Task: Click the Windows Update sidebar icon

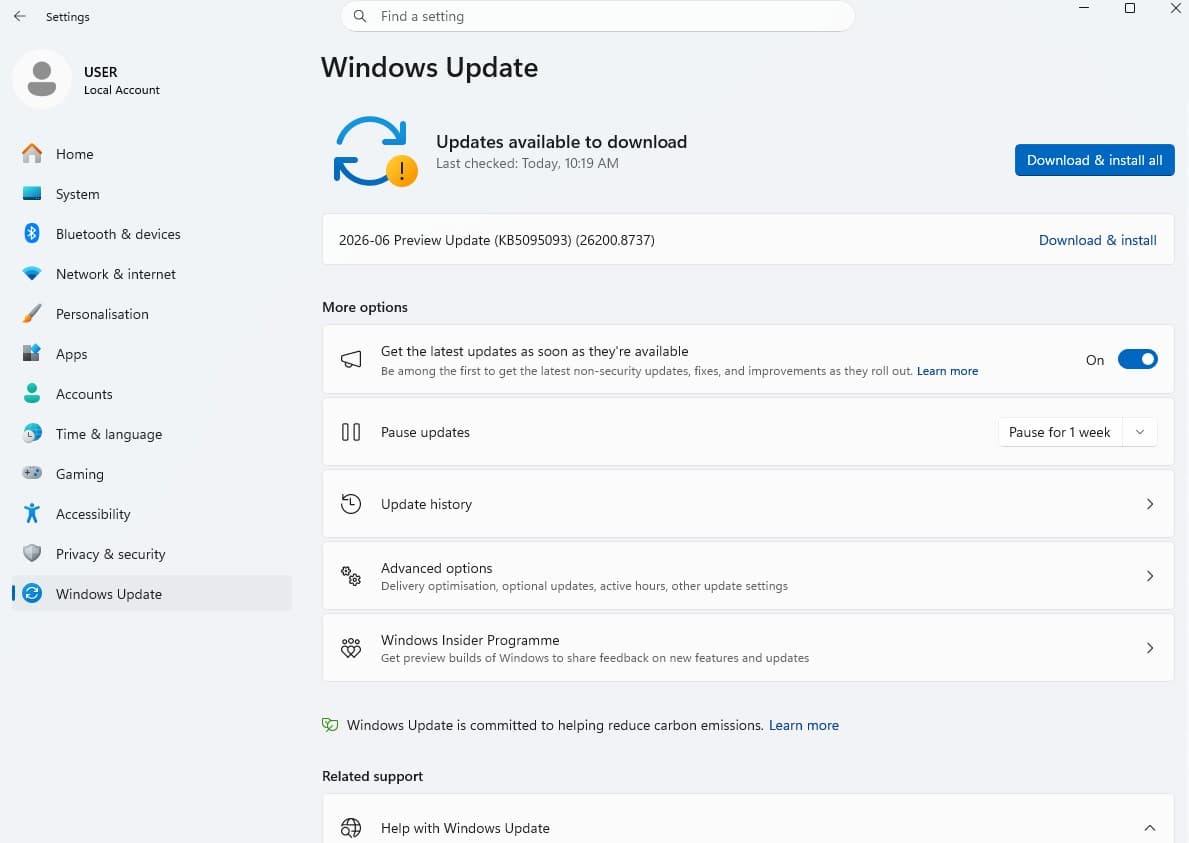Action: [32, 594]
